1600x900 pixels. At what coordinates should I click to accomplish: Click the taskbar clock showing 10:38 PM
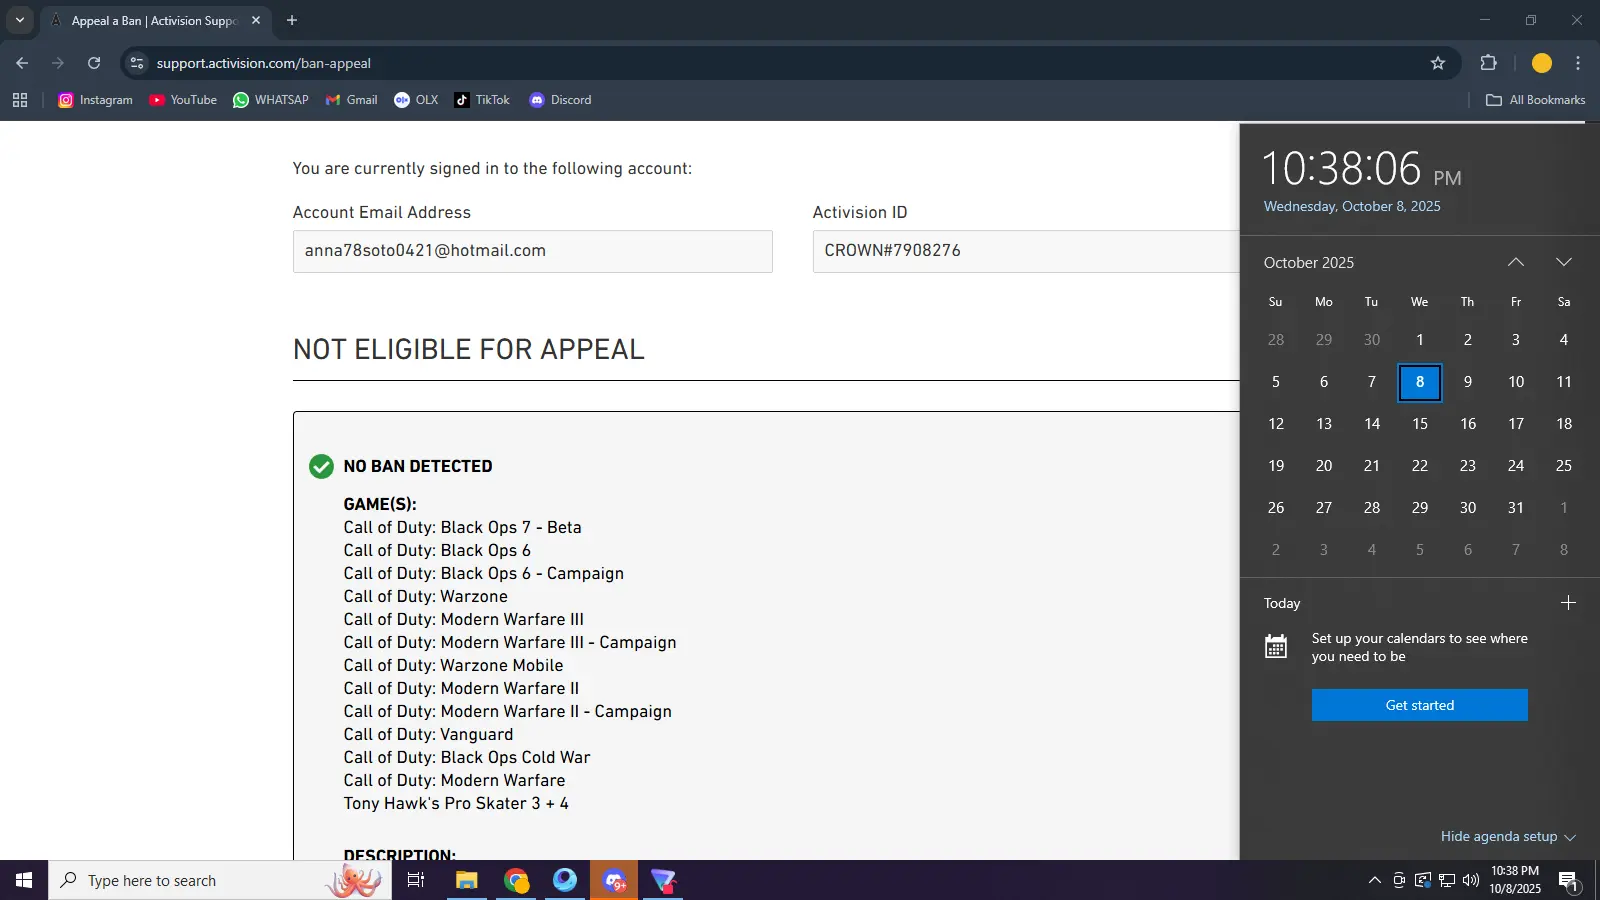tap(1515, 880)
